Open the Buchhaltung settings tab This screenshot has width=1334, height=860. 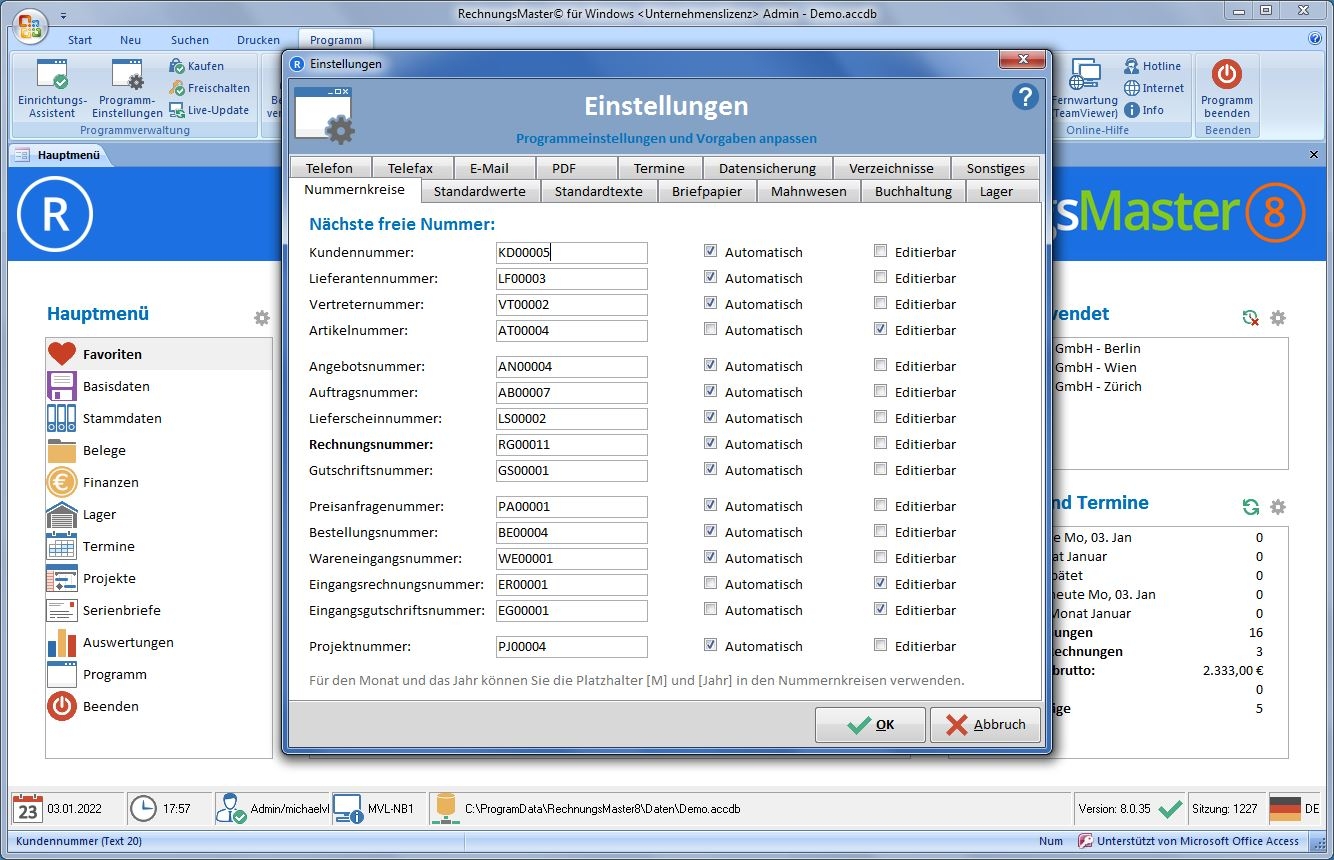point(913,191)
